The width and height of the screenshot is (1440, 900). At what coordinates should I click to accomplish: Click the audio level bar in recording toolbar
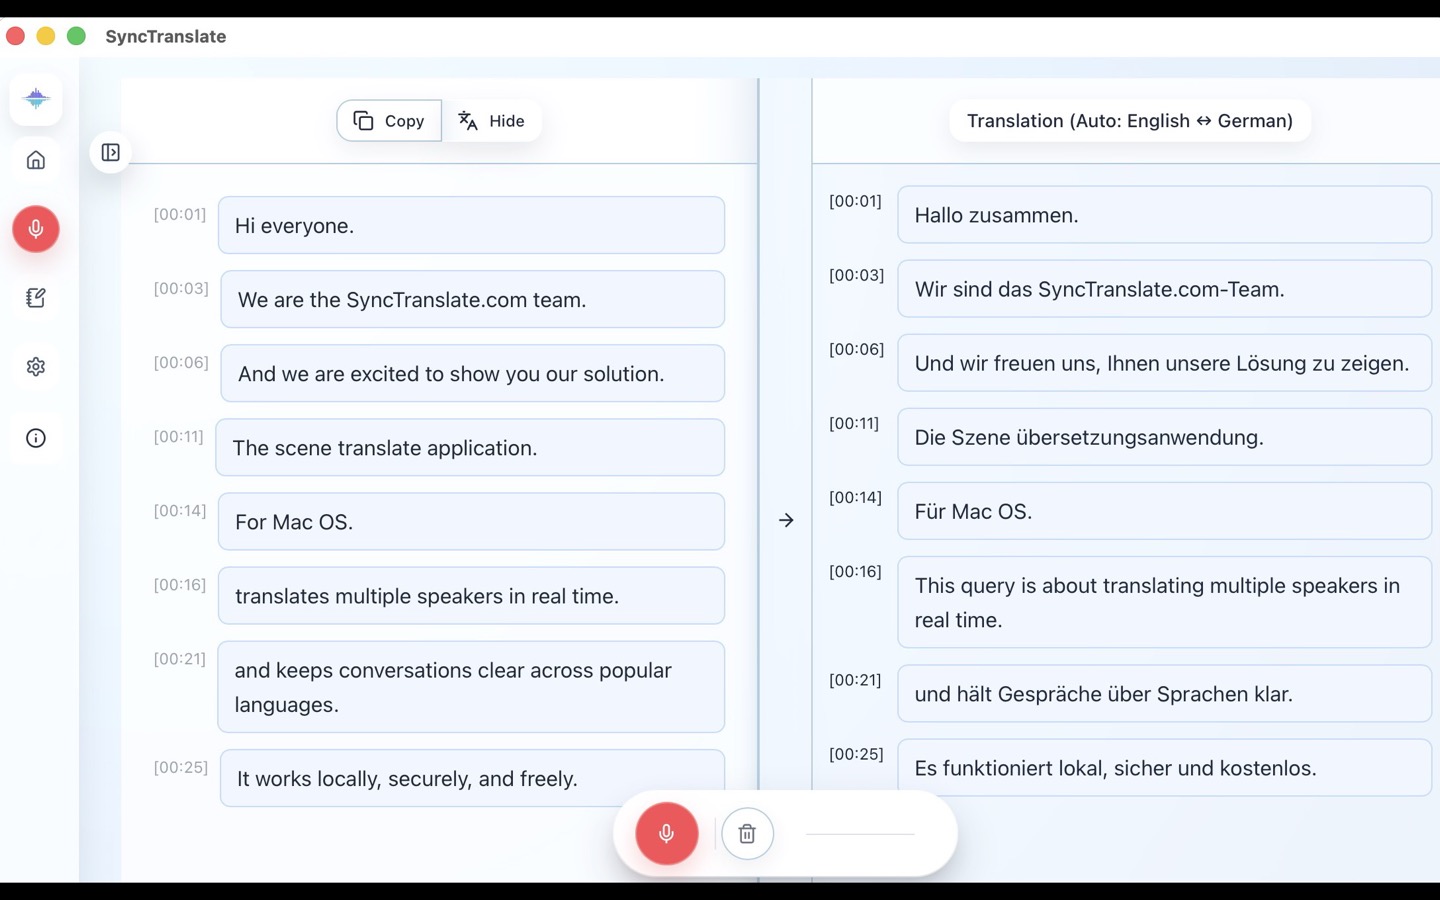(x=860, y=833)
